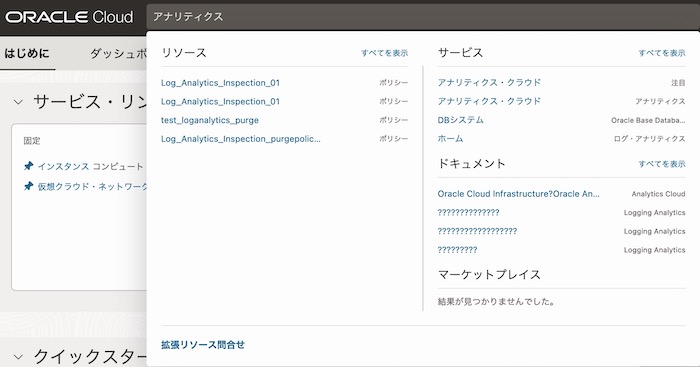Collapse the サービス・リンク section chevron

18,102
